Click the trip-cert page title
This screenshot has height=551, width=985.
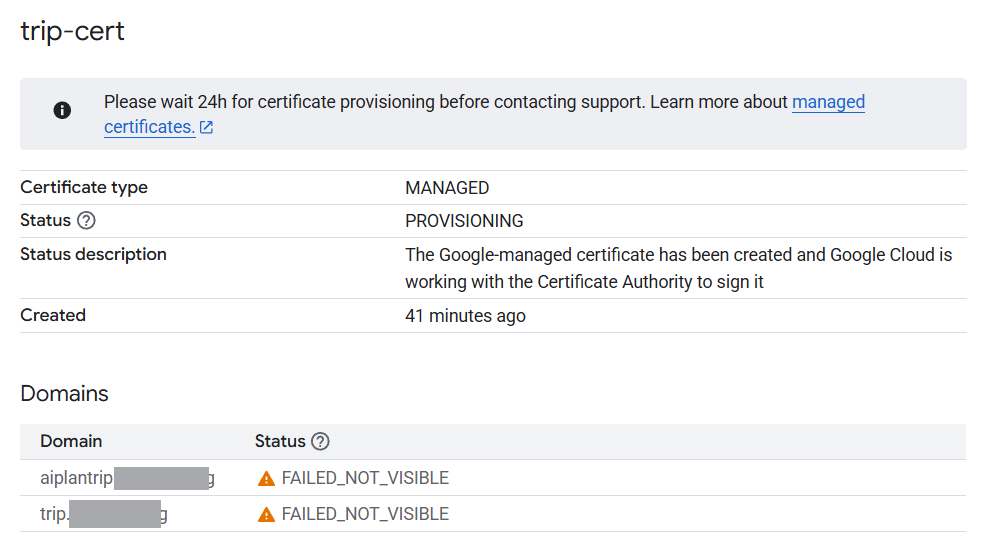tap(73, 31)
